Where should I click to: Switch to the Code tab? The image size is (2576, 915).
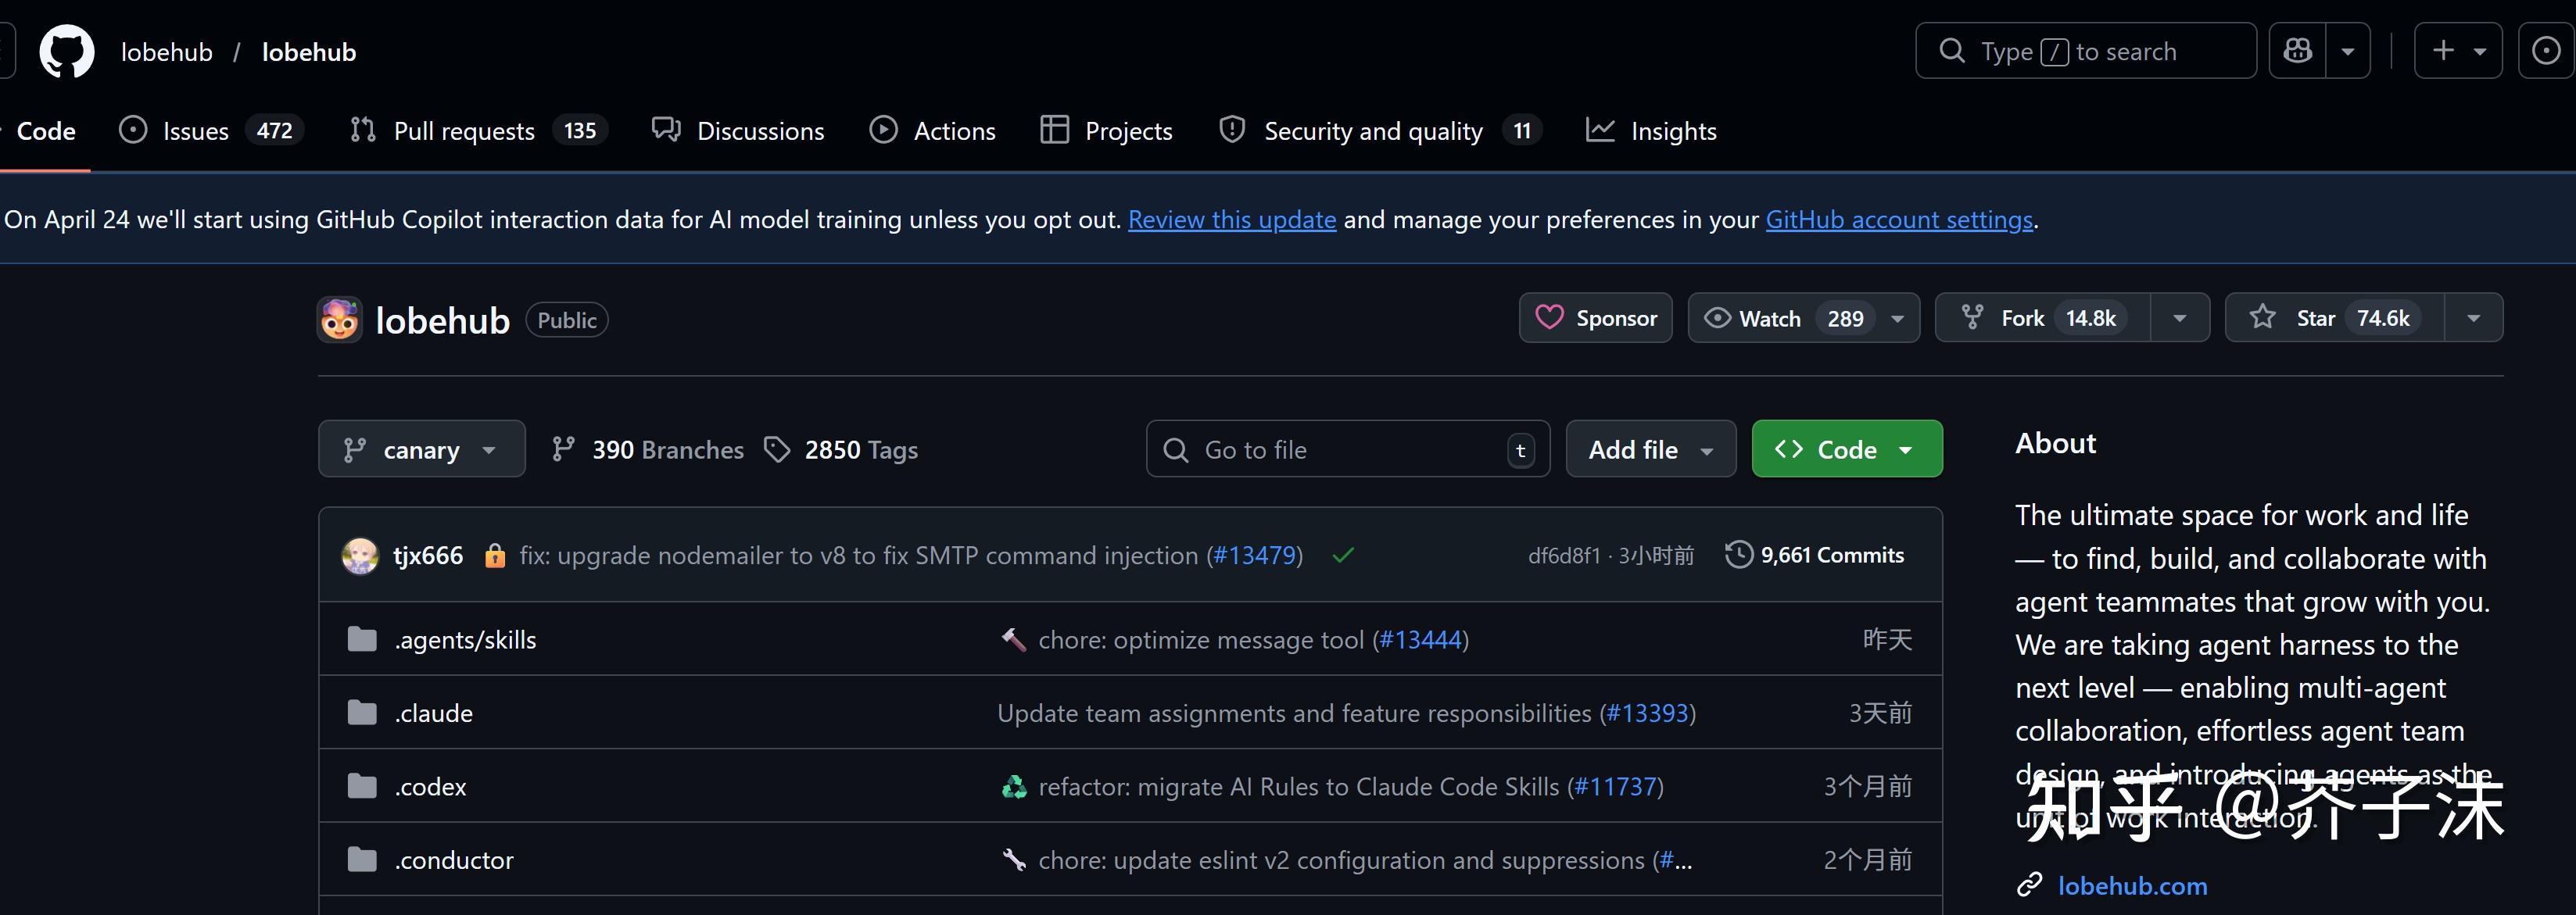click(45, 131)
